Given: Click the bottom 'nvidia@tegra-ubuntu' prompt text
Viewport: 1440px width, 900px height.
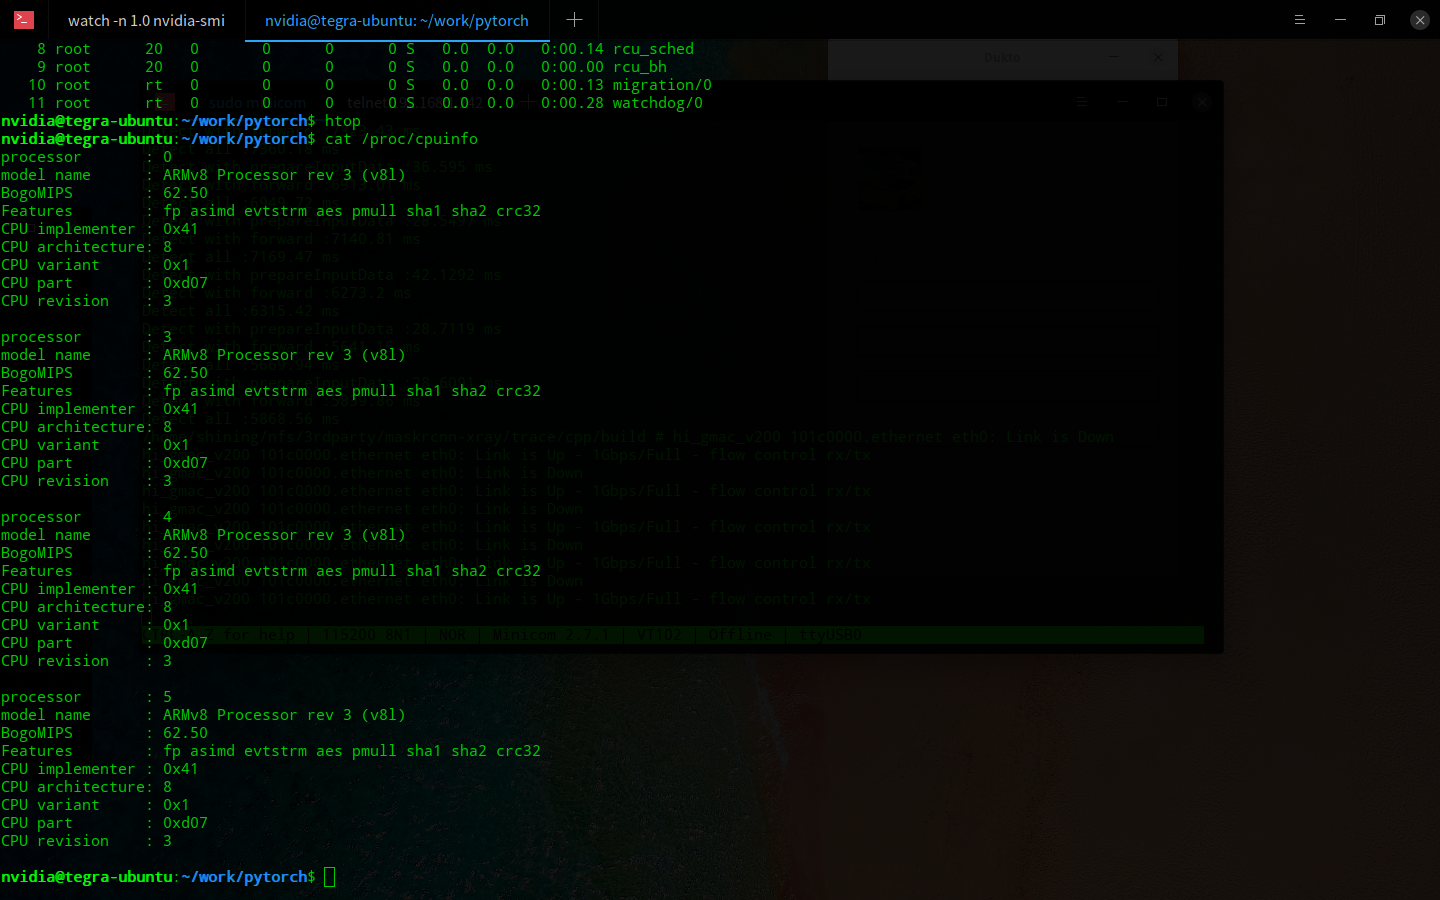Looking at the screenshot, I should (x=87, y=877).
